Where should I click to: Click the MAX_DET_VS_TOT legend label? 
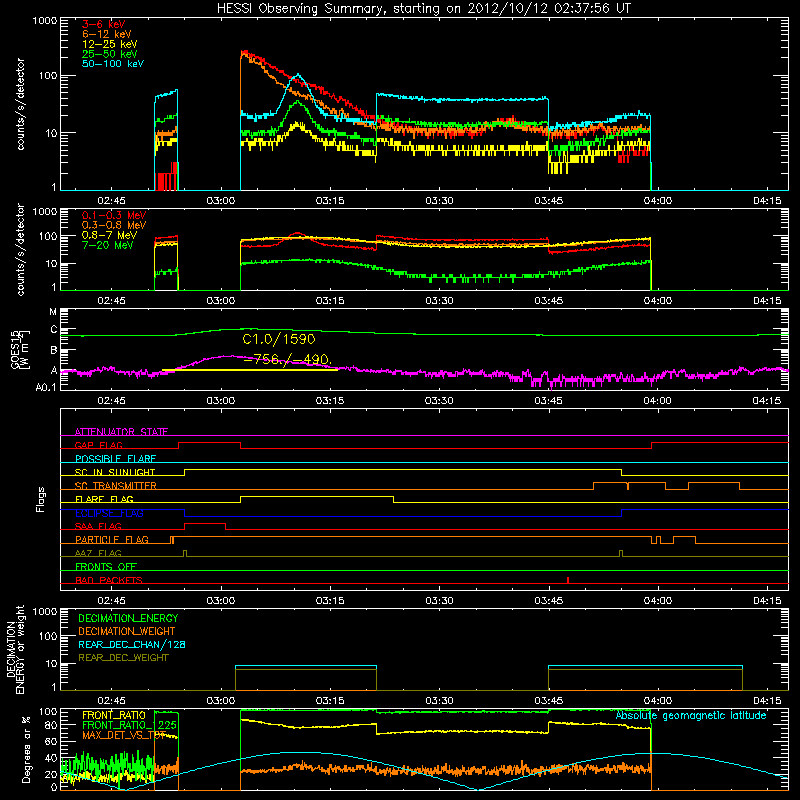(124, 735)
